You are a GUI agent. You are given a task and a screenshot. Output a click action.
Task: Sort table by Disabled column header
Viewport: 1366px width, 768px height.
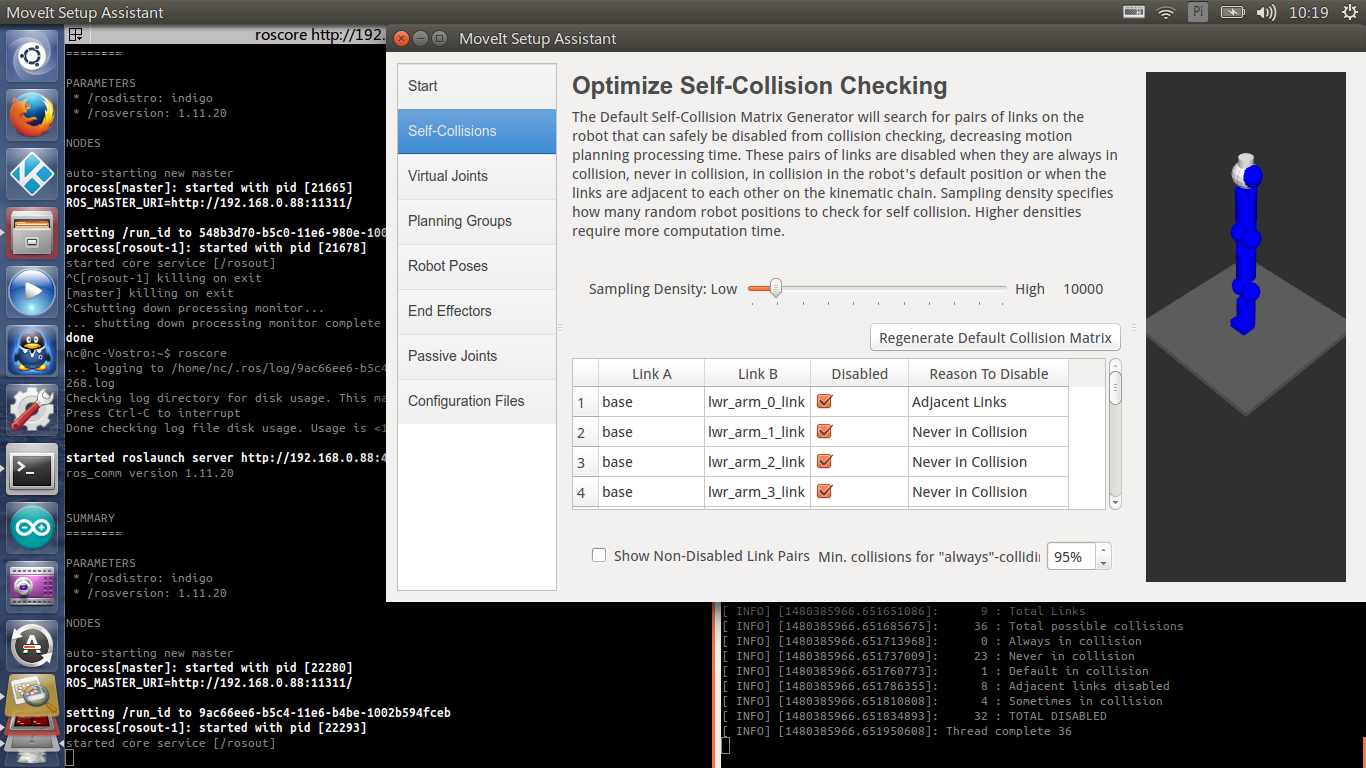860,373
